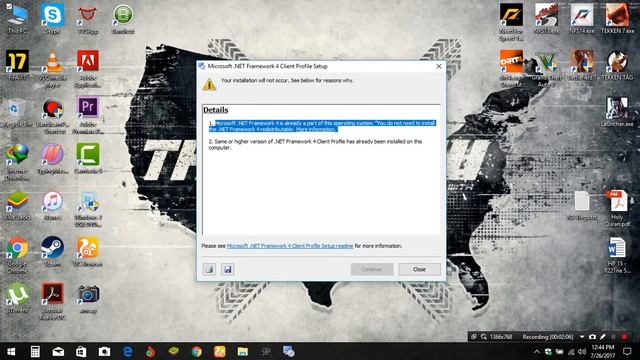
Task: Select the BlueStacks desktop icon
Action: tap(17, 205)
